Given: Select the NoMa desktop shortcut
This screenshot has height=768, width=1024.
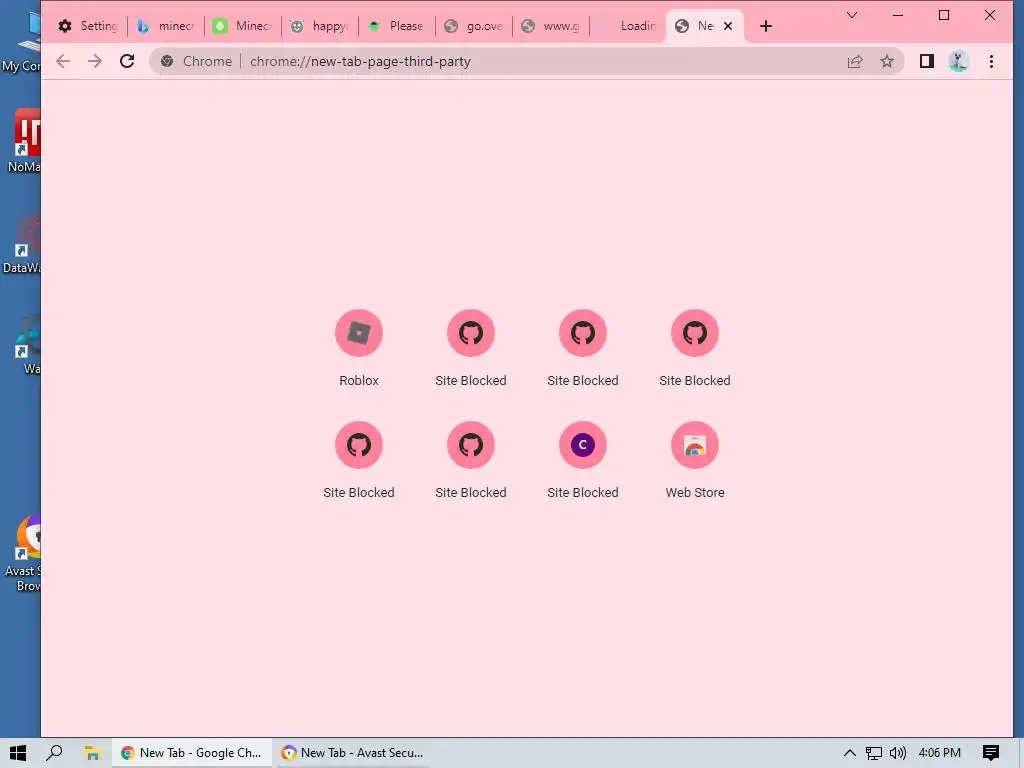Looking at the screenshot, I should (x=25, y=141).
